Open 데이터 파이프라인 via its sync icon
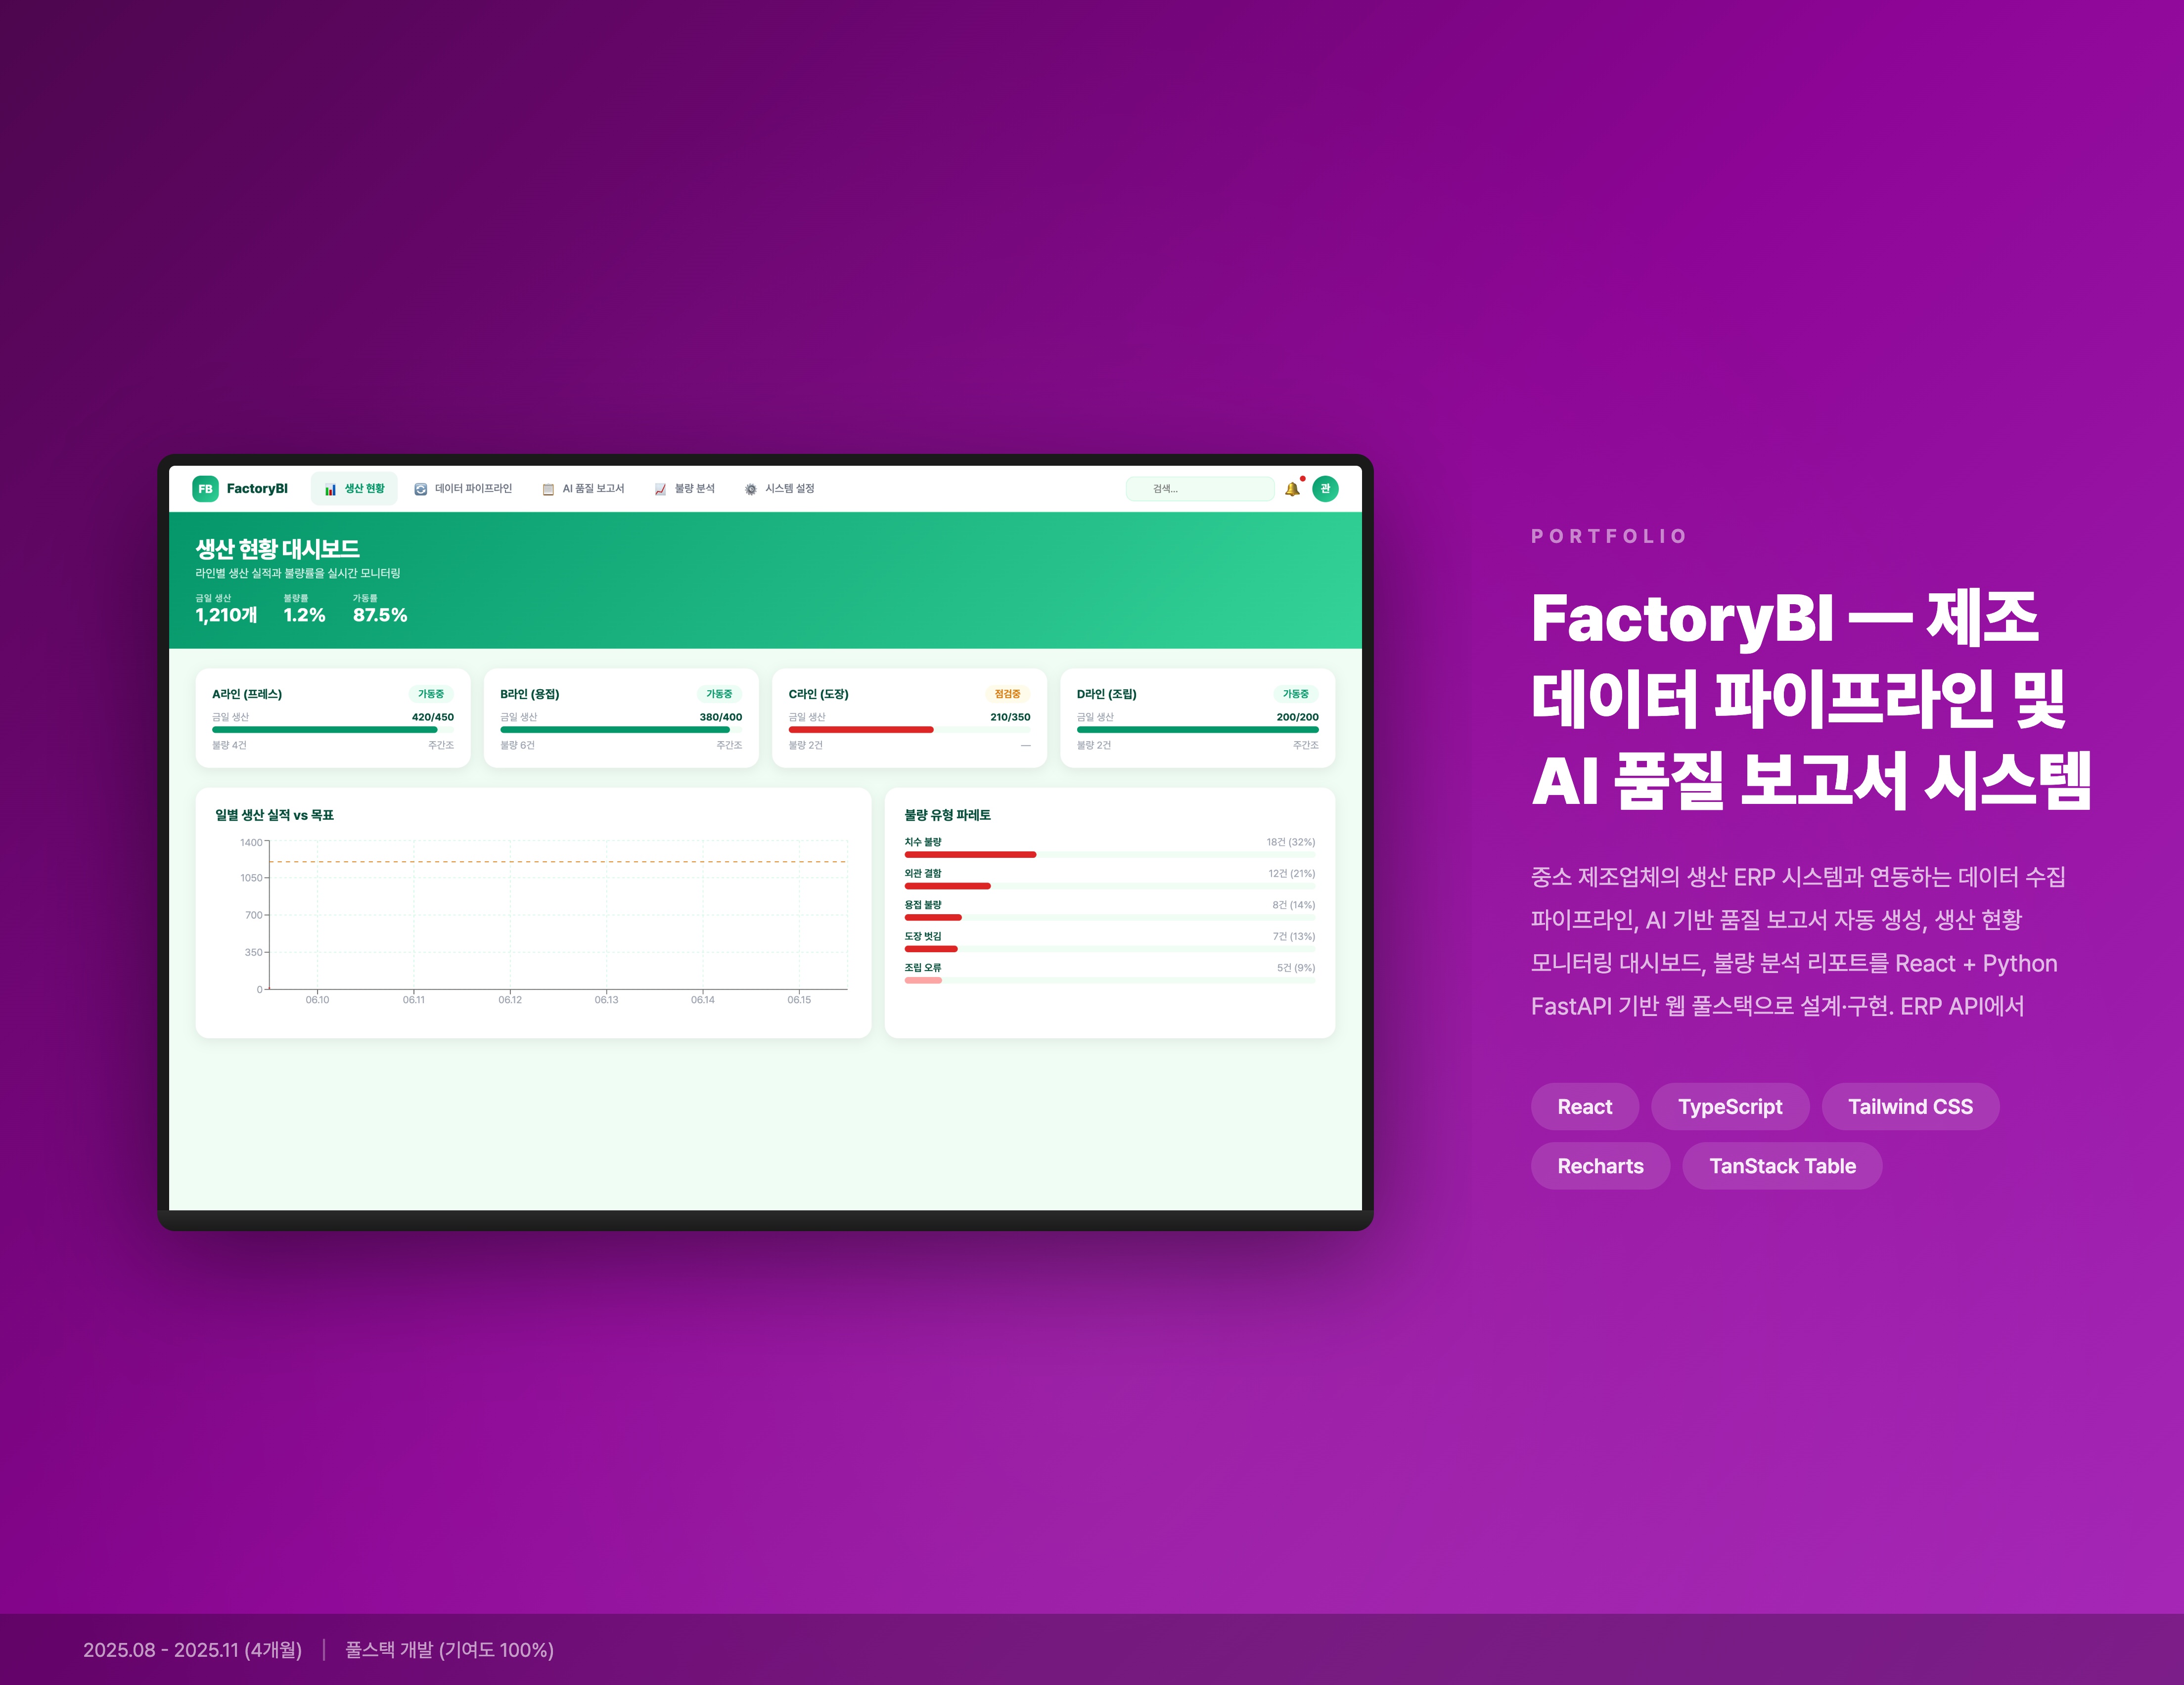The image size is (2184, 1685). 420,489
